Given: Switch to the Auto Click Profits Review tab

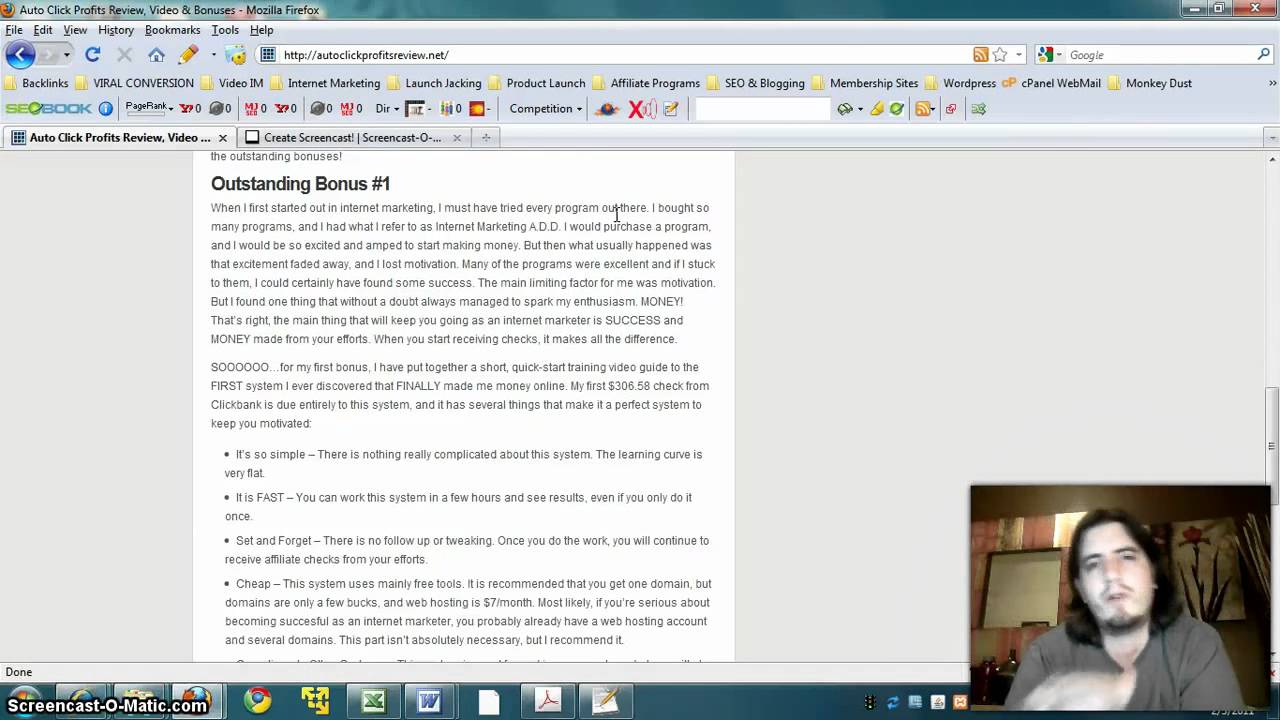Looking at the screenshot, I should 119,137.
